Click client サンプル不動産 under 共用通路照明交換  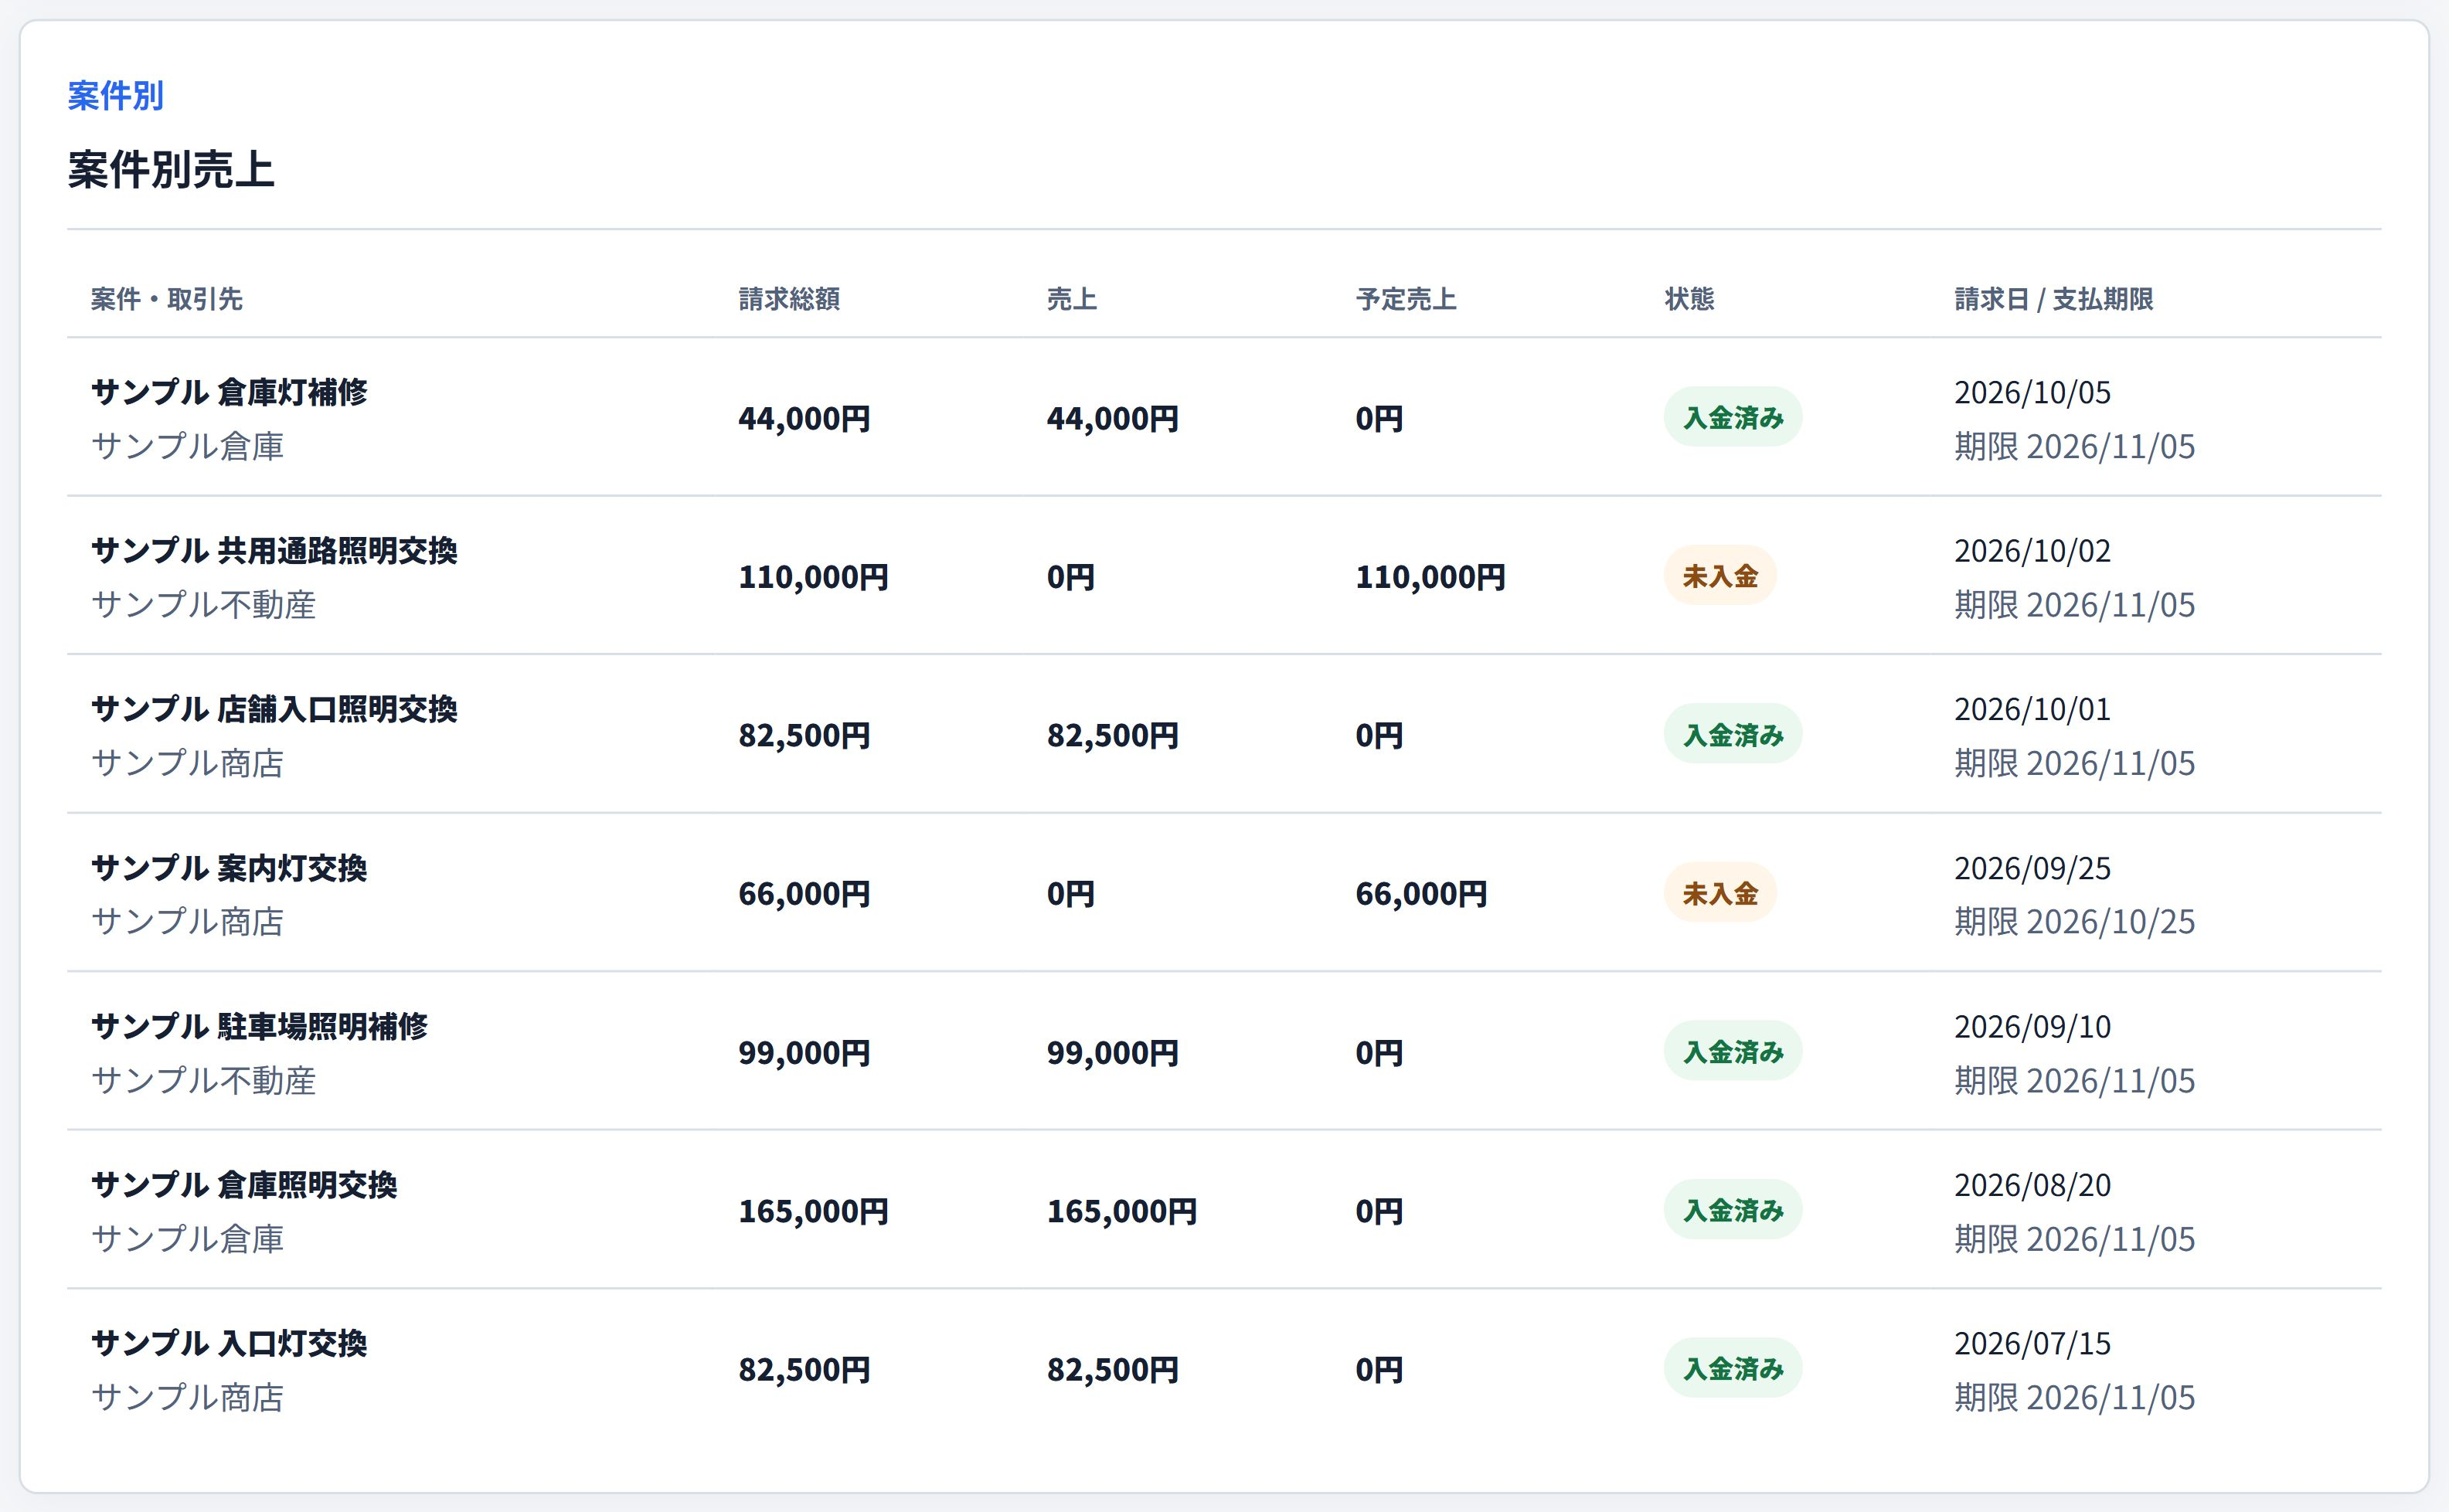pos(203,604)
